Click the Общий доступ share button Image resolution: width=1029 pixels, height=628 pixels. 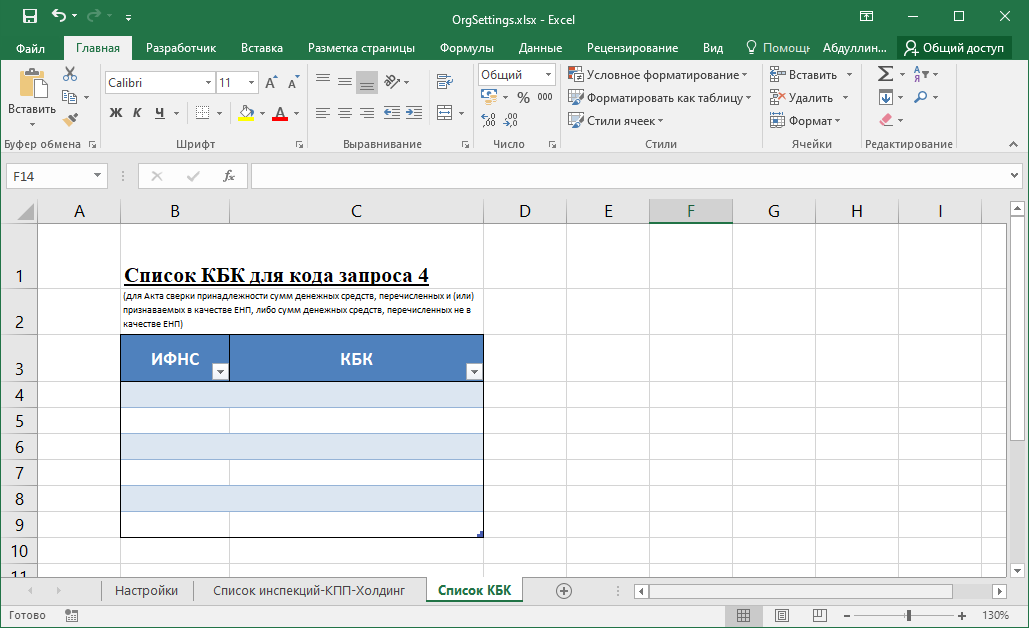953,48
